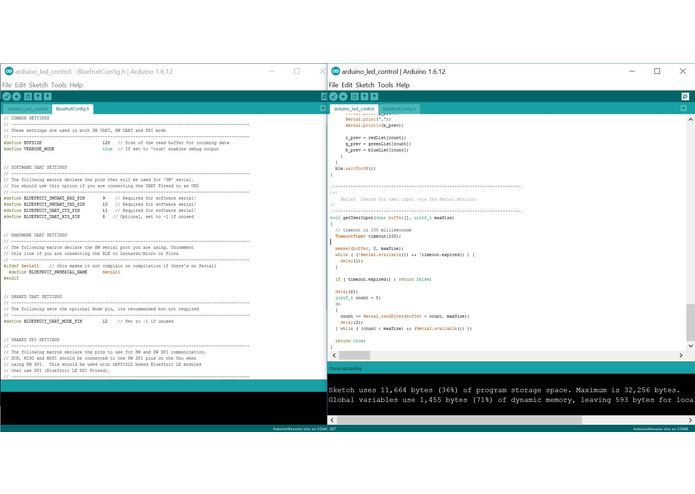The height and width of the screenshot is (494, 695).
Task: Click editor scroll down arrow, right window
Action: (691, 346)
